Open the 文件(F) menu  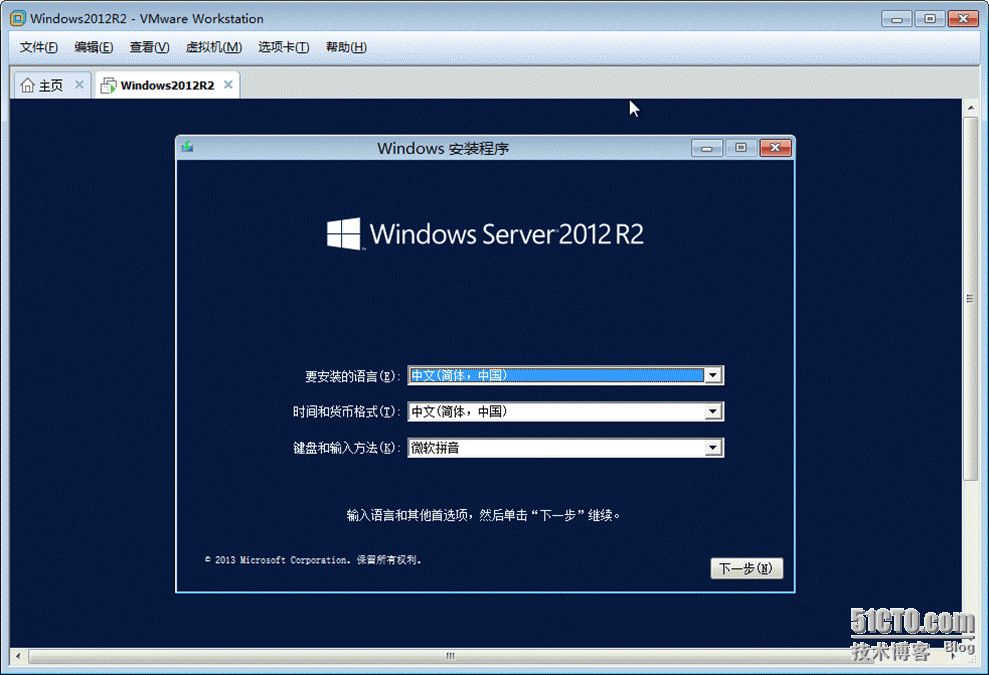click(x=38, y=47)
